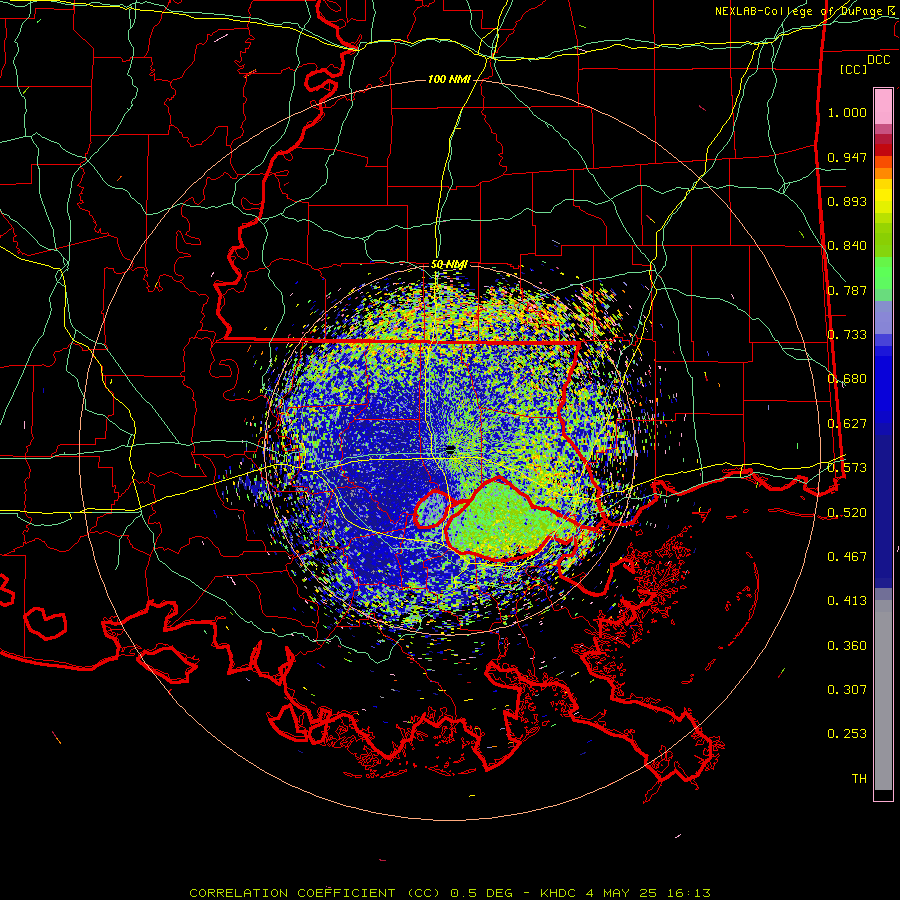The height and width of the screenshot is (900, 900).
Task: Select the 0.787 legend value
Action: tap(847, 290)
